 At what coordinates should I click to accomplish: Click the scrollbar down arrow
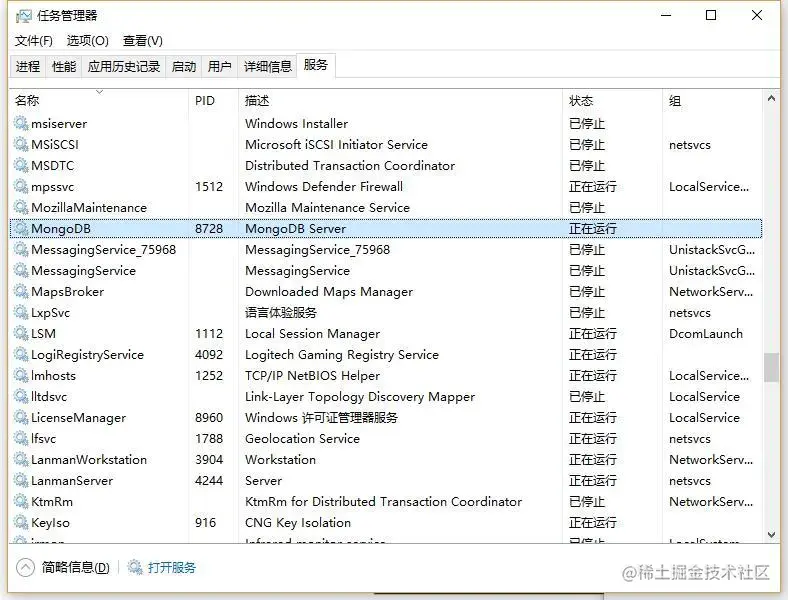(x=771, y=535)
